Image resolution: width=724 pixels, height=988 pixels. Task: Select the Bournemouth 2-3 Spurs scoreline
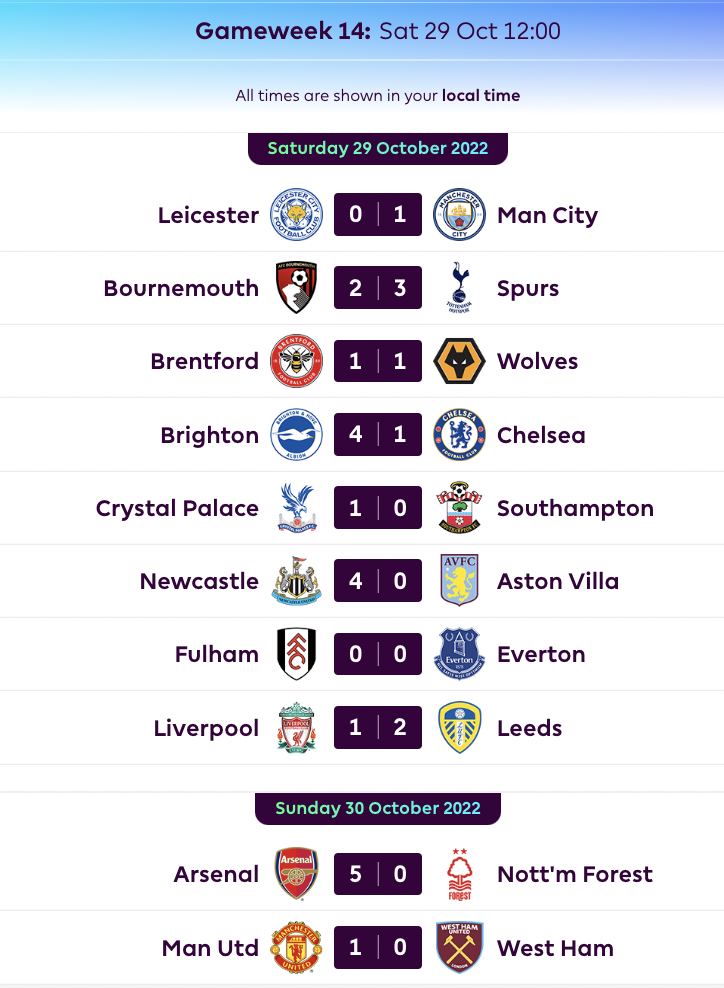[377, 287]
